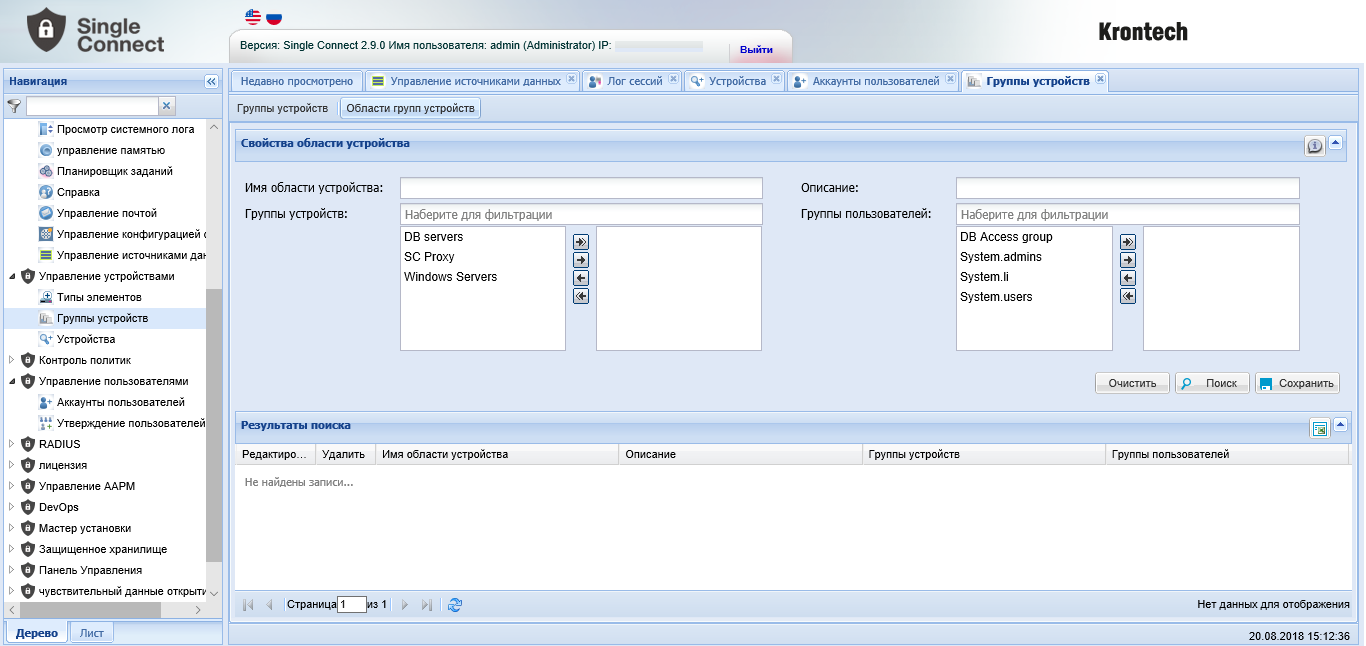Open Управление конфигурацией tree item

(131, 234)
